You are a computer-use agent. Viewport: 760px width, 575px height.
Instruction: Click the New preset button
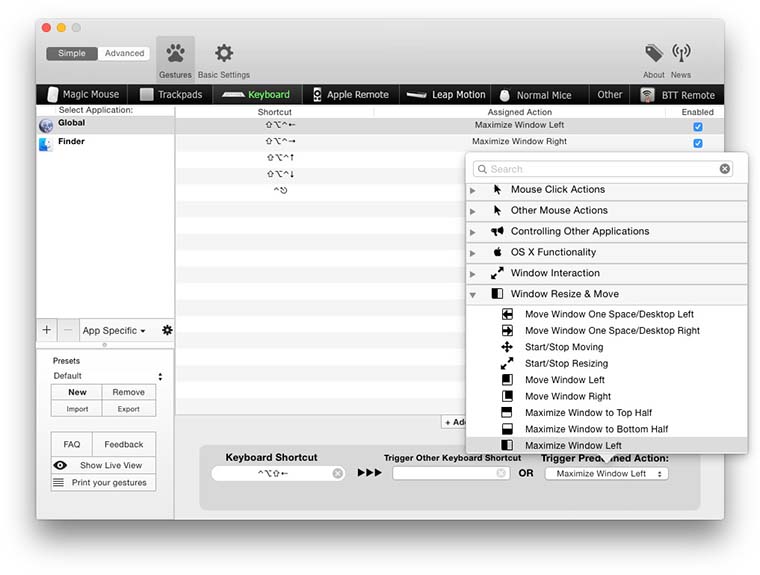[x=77, y=392]
